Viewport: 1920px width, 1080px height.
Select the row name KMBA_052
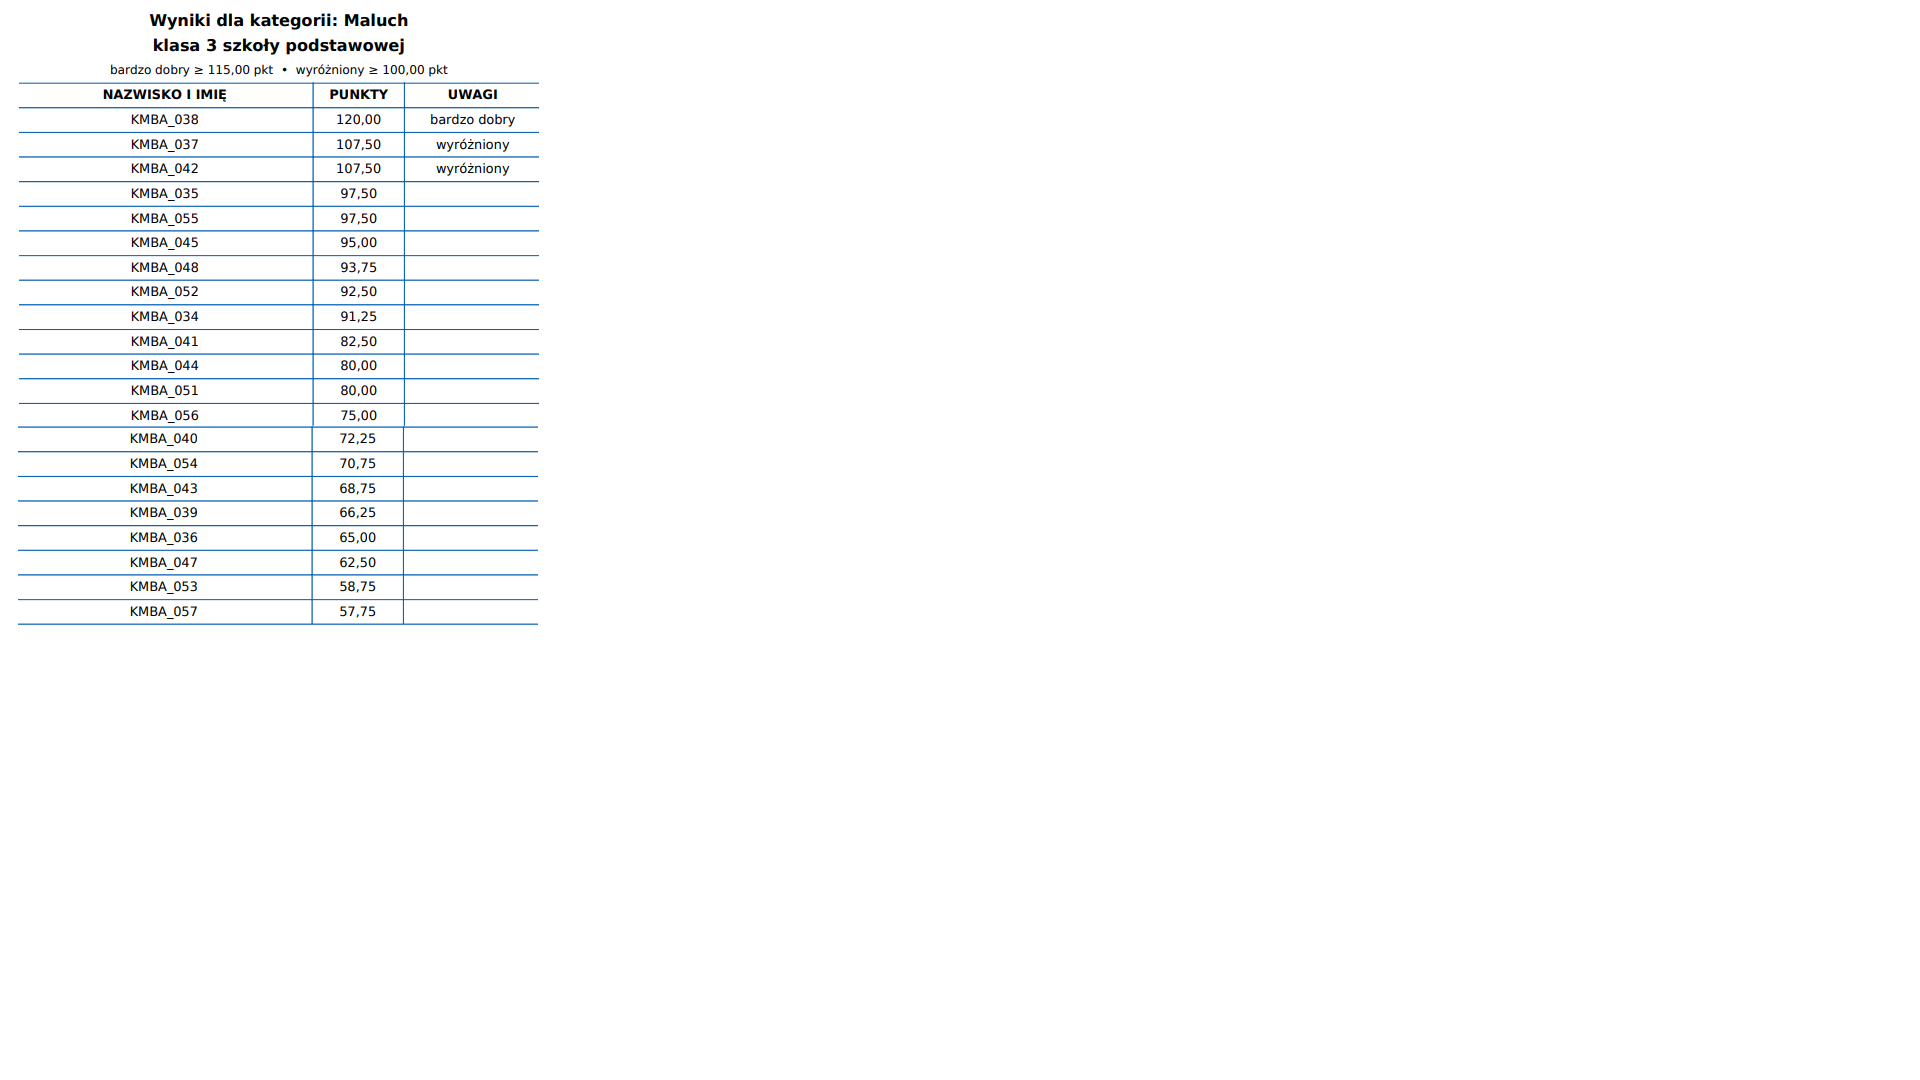165,292
